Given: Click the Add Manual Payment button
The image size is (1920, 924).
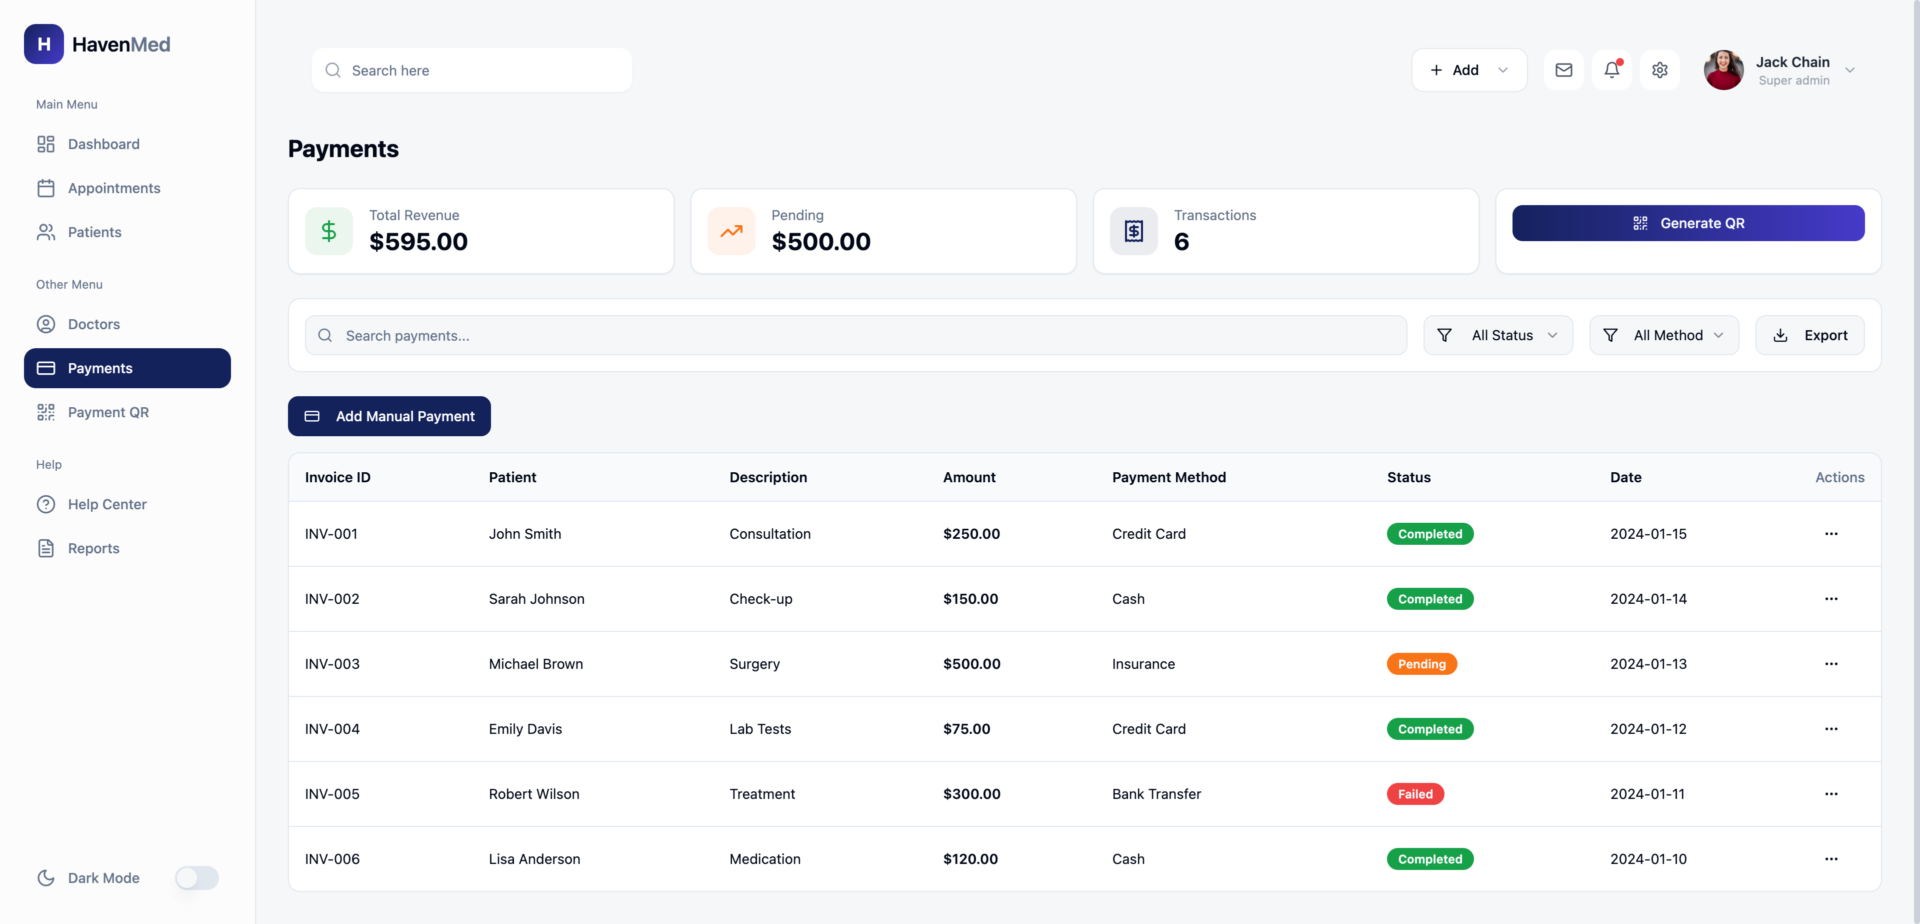Looking at the screenshot, I should tap(389, 416).
